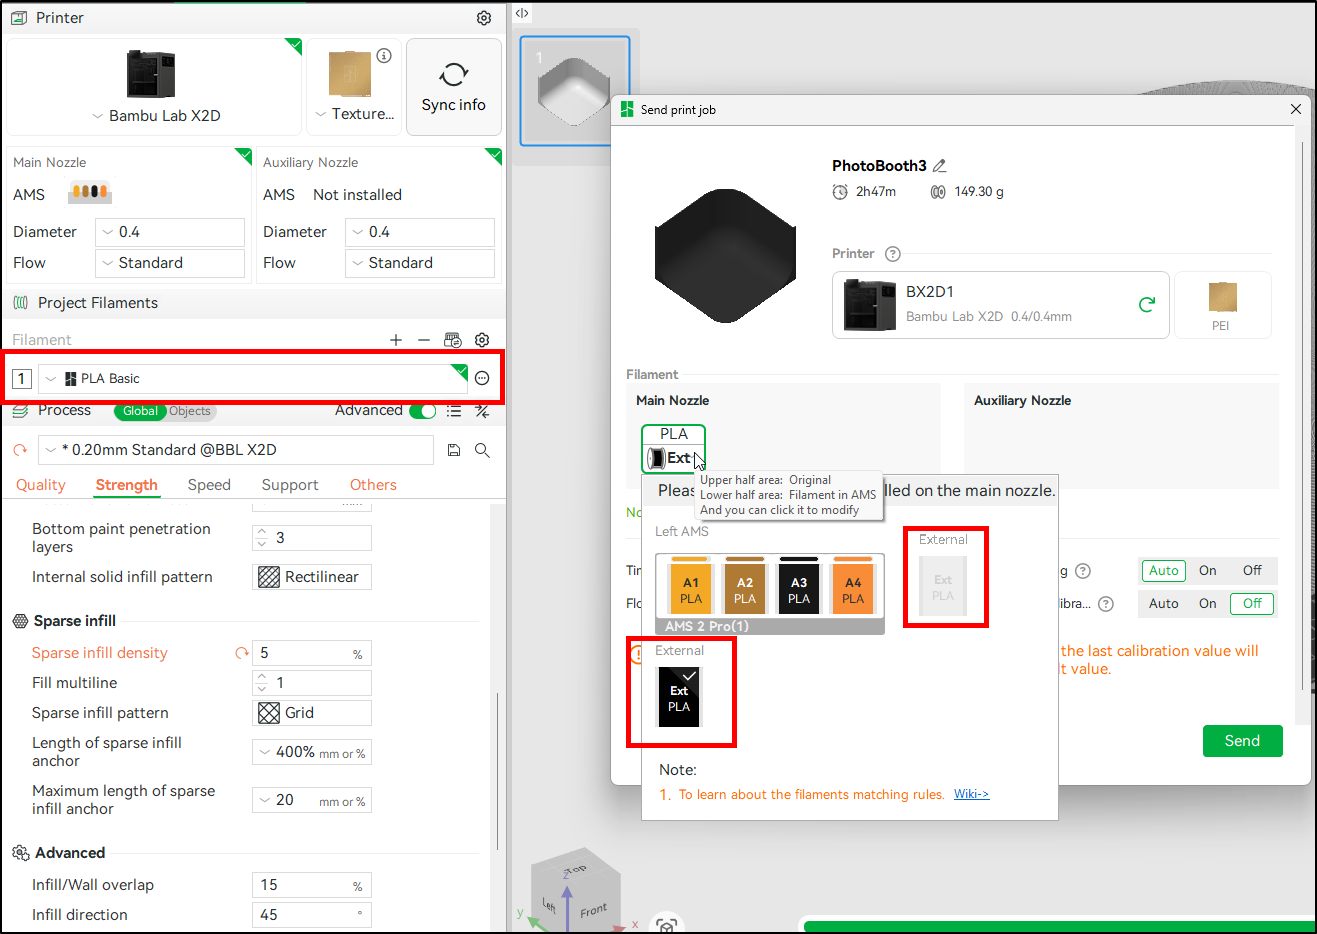The image size is (1317, 934).
Task: Open the Texture plate type dropdown
Action: (x=354, y=114)
